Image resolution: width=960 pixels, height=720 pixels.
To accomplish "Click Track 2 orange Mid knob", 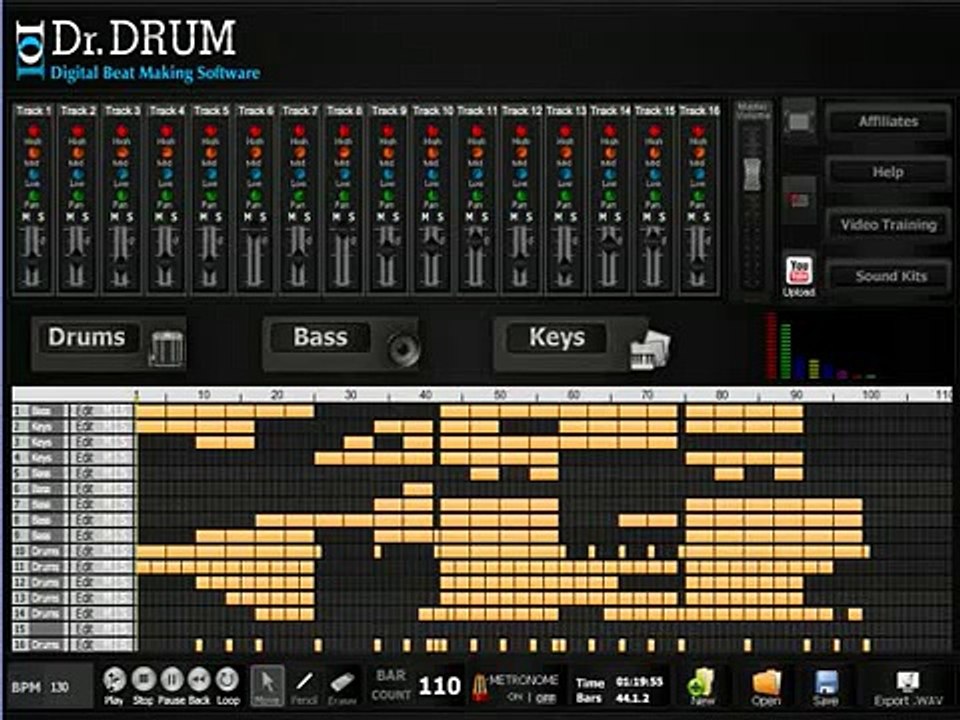I will [78, 153].
